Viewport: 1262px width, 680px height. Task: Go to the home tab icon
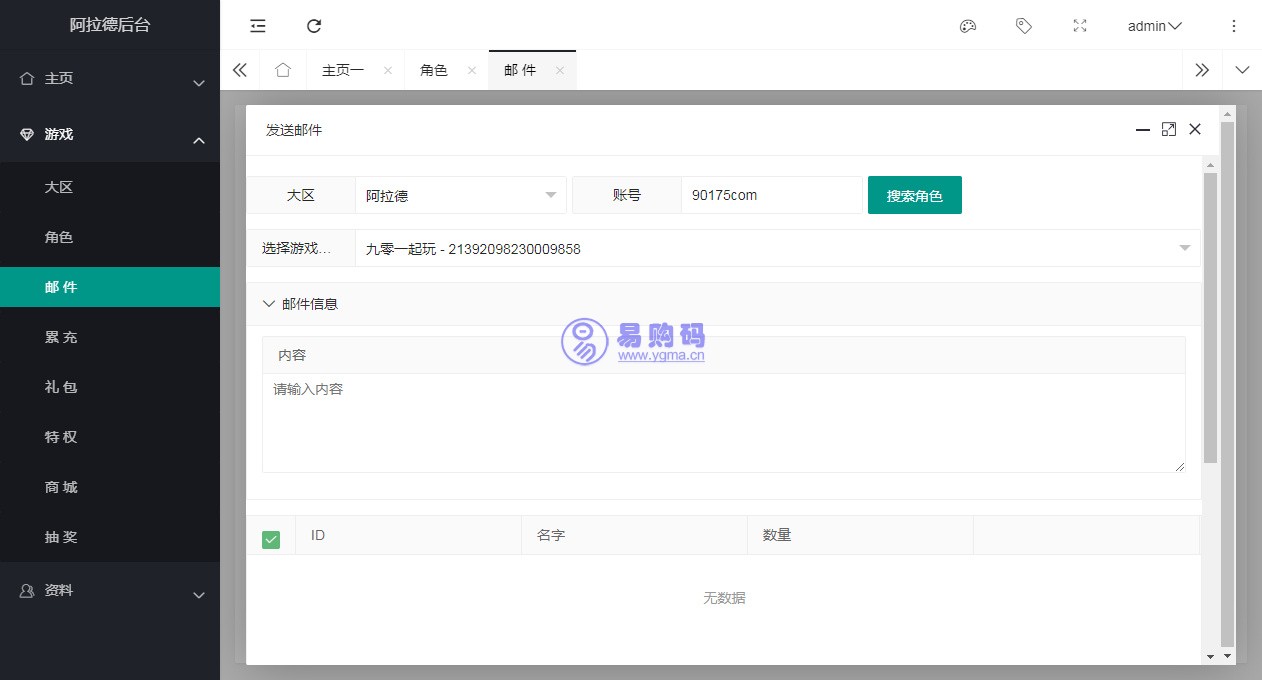tap(283, 70)
